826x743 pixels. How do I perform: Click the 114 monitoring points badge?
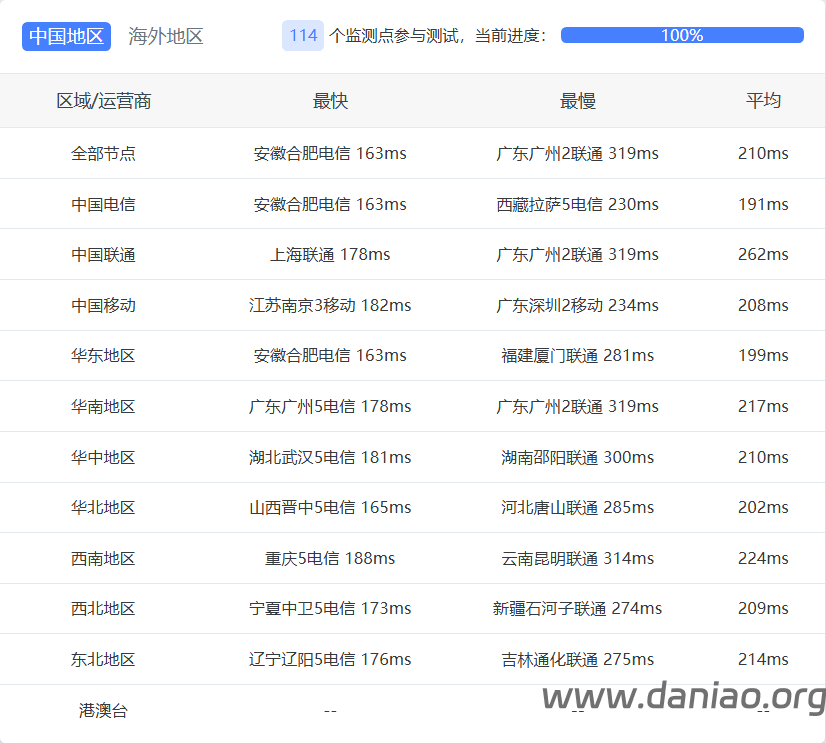click(x=303, y=35)
